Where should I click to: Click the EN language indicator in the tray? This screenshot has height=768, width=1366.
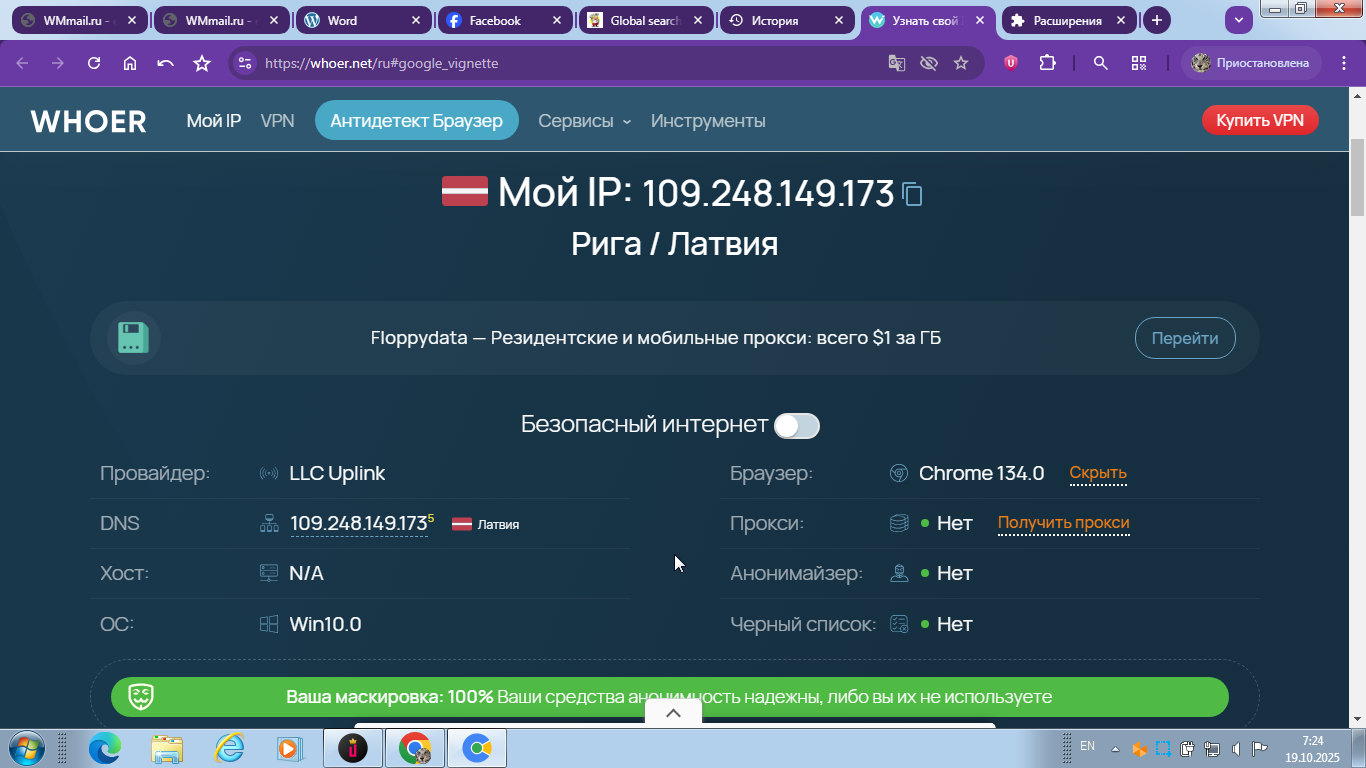(x=1088, y=746)
